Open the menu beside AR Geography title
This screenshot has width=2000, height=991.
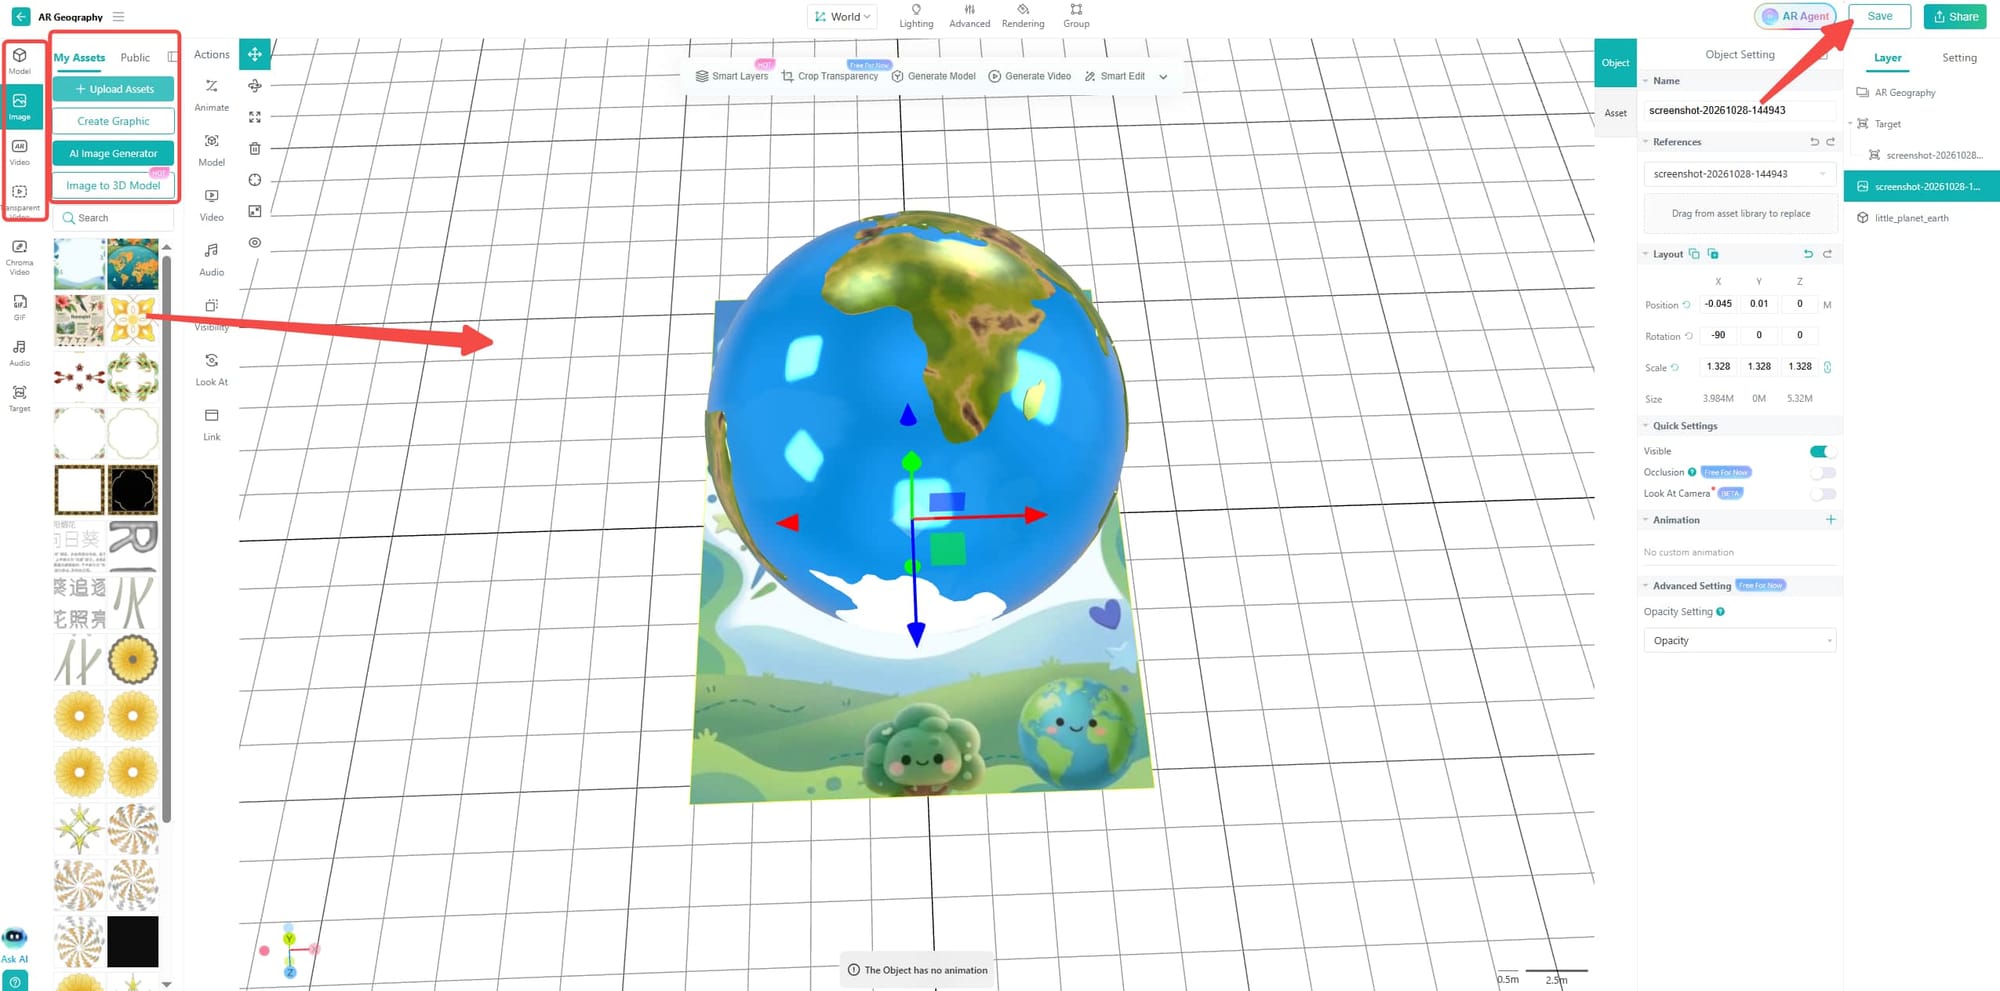pyautogui.click(x=119, y=17)
